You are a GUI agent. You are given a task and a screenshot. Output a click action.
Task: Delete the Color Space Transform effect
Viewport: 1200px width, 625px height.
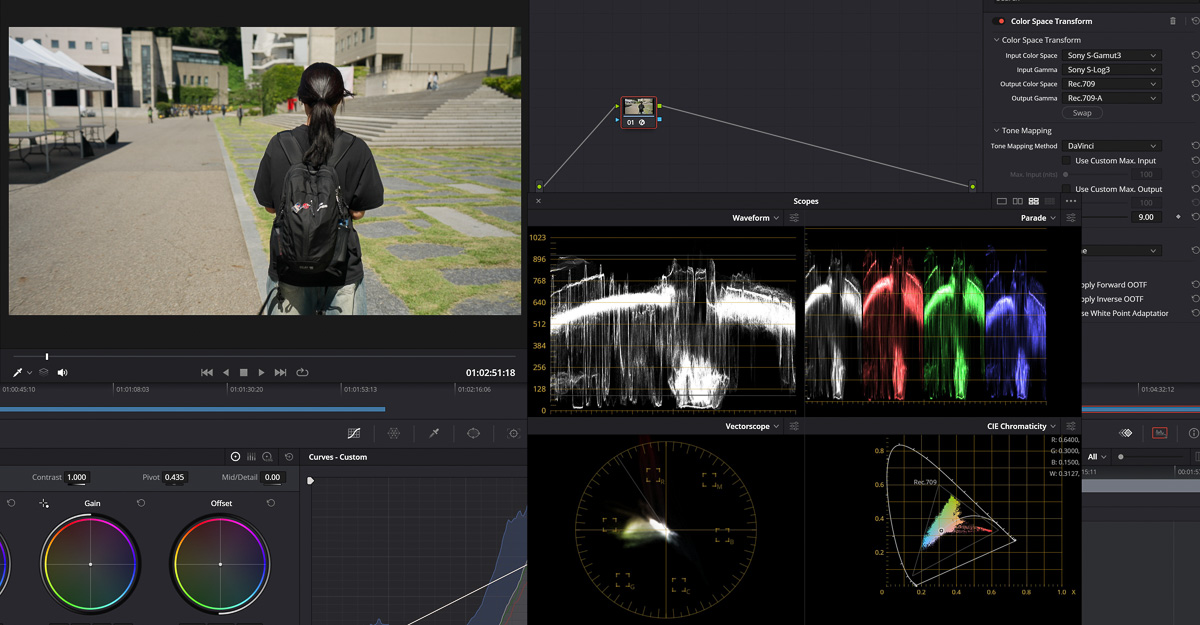(x=1173, y=21)
